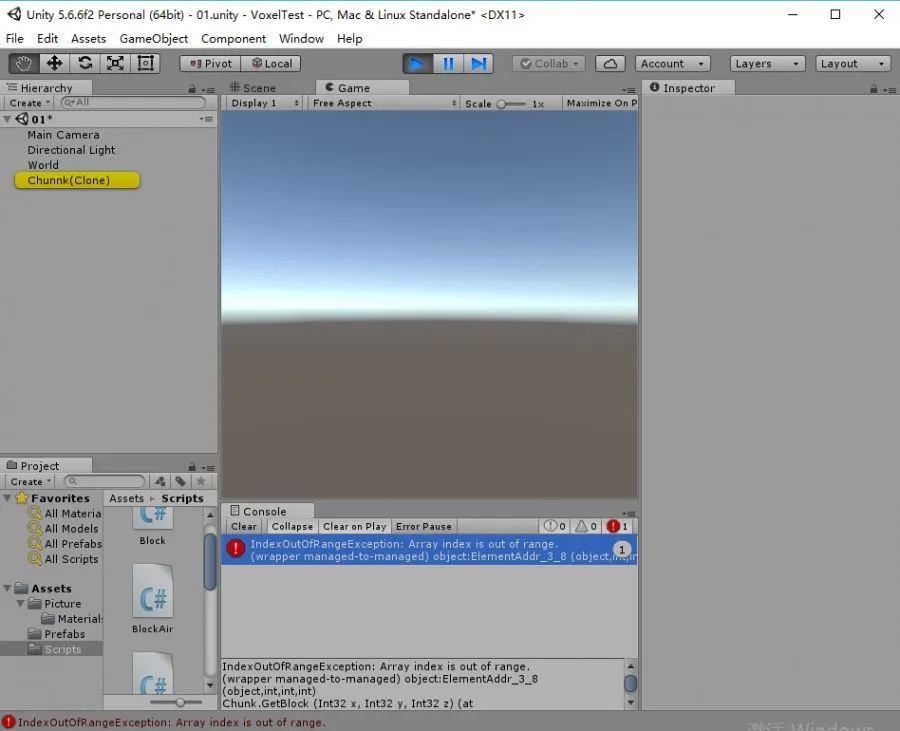Click the Hierarchy search field
900x731 pixels.
(x=133, y=102)
